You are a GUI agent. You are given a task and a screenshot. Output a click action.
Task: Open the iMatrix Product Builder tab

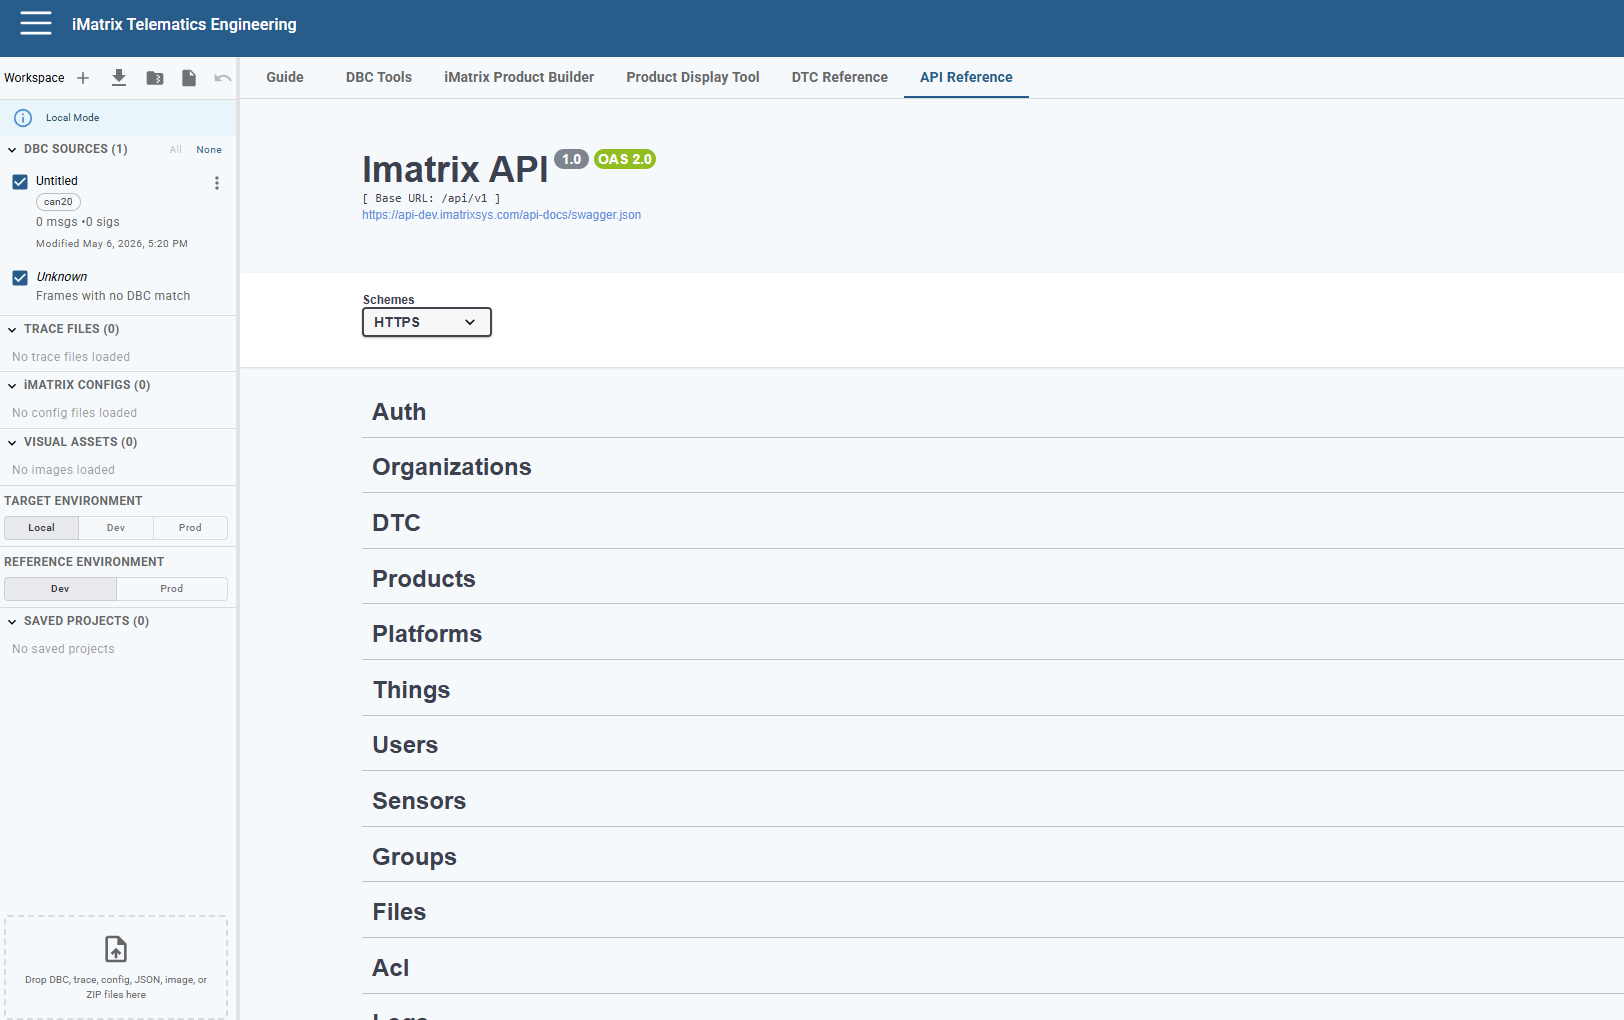pos(519,77)
